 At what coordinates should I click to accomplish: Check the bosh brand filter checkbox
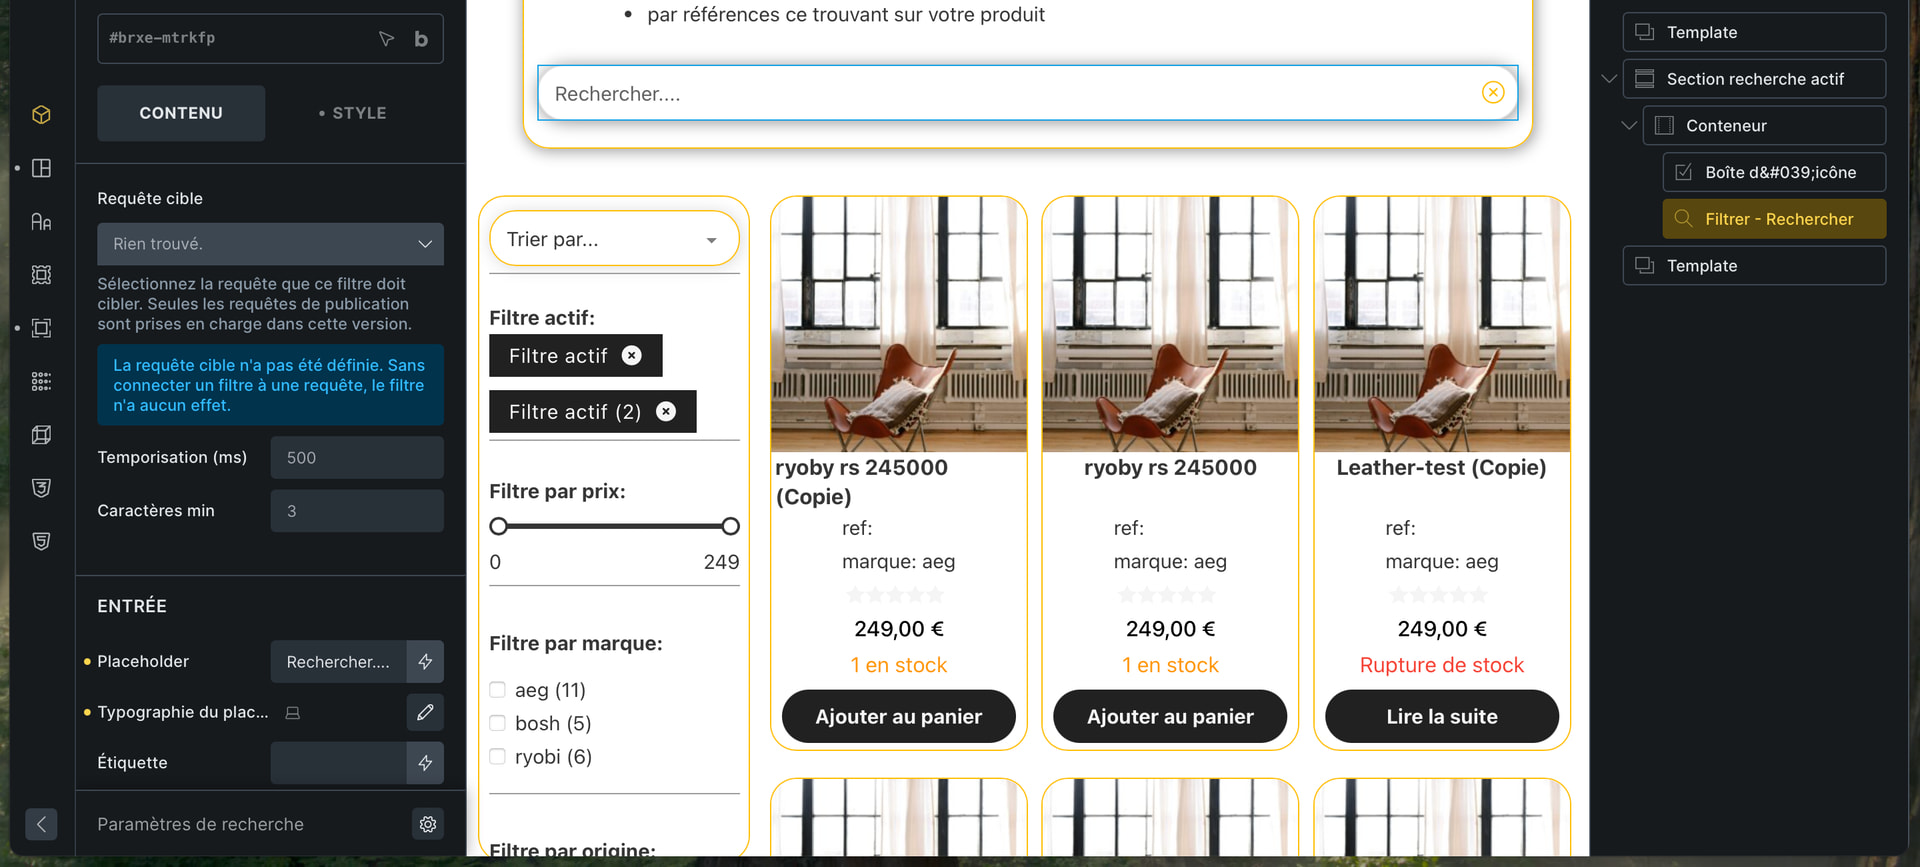coord(497,723)
